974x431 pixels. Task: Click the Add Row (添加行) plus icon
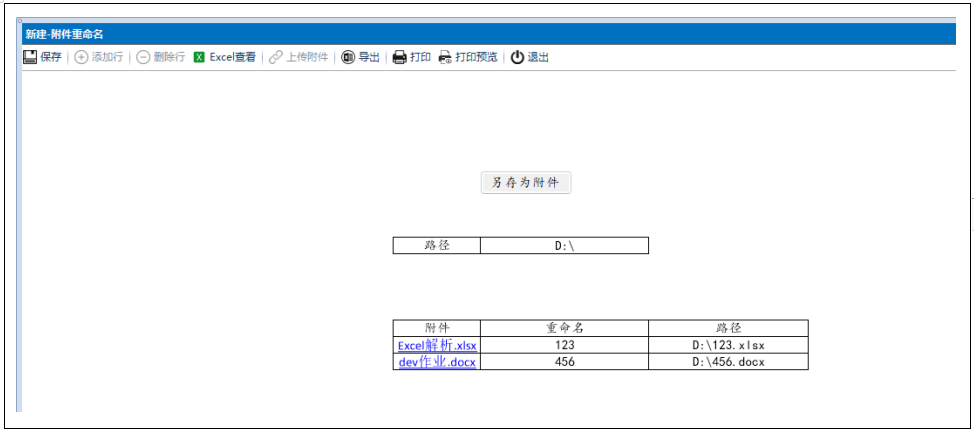(x=82, y=57)
